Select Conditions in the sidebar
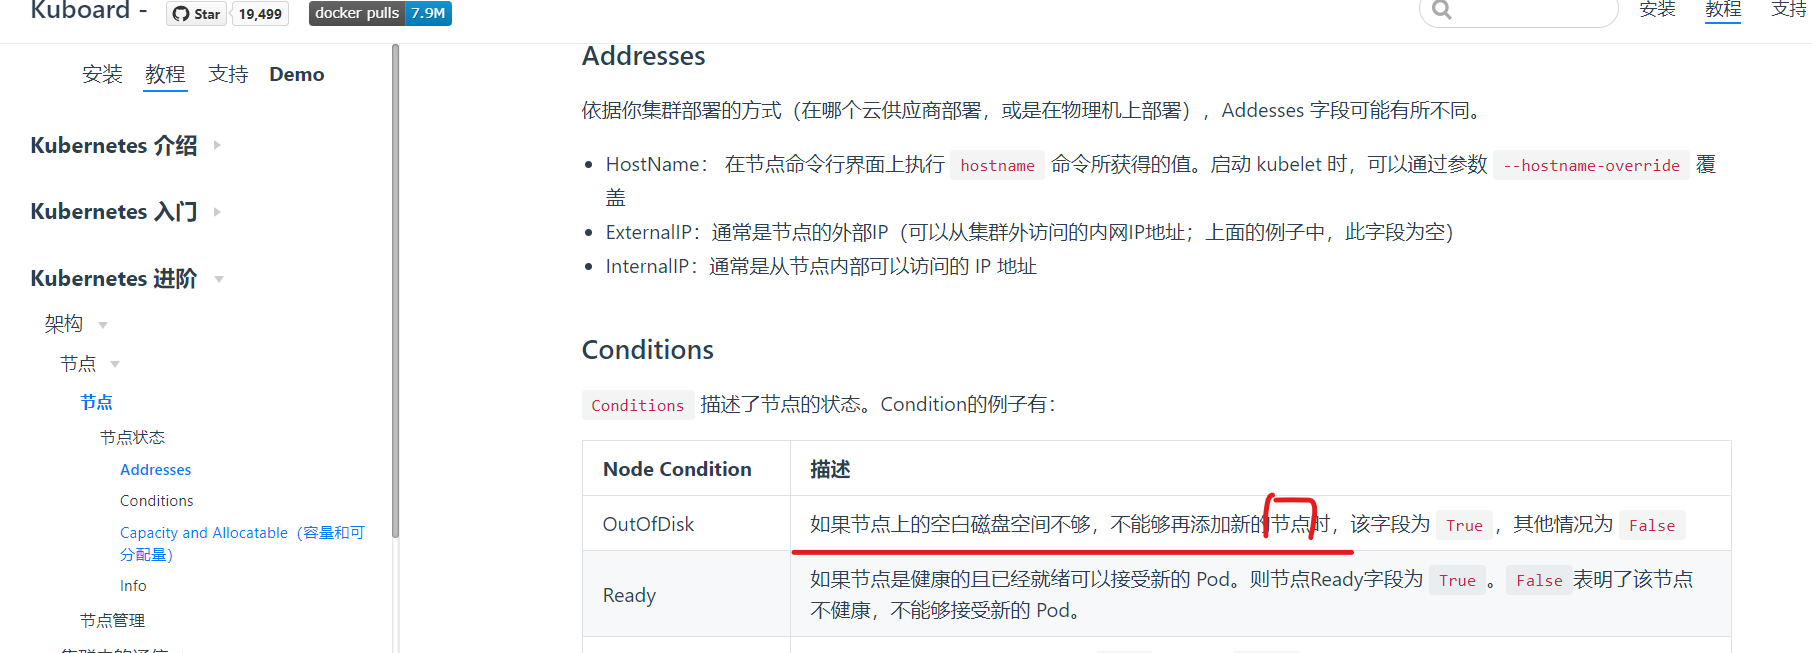The width and height of the screenshot is (1812, 653). (x=156, y=500)
